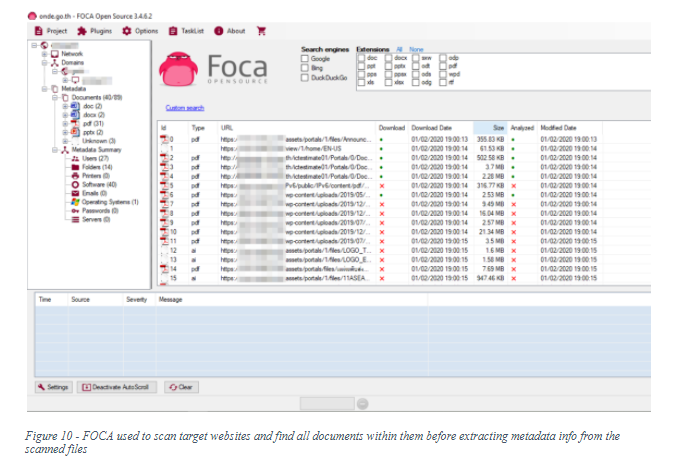
Task: Click the green analyzed dot in row 0
Action: pyautogui.click(x=513, y=140)
